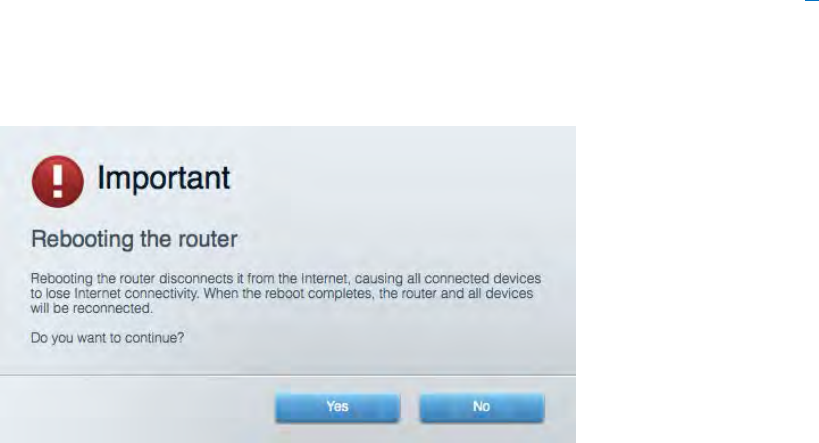The width and height of the screenshot is (819, 443).
Task: Click the dialog footer area left of Yes
Action: tap(136, 410)
